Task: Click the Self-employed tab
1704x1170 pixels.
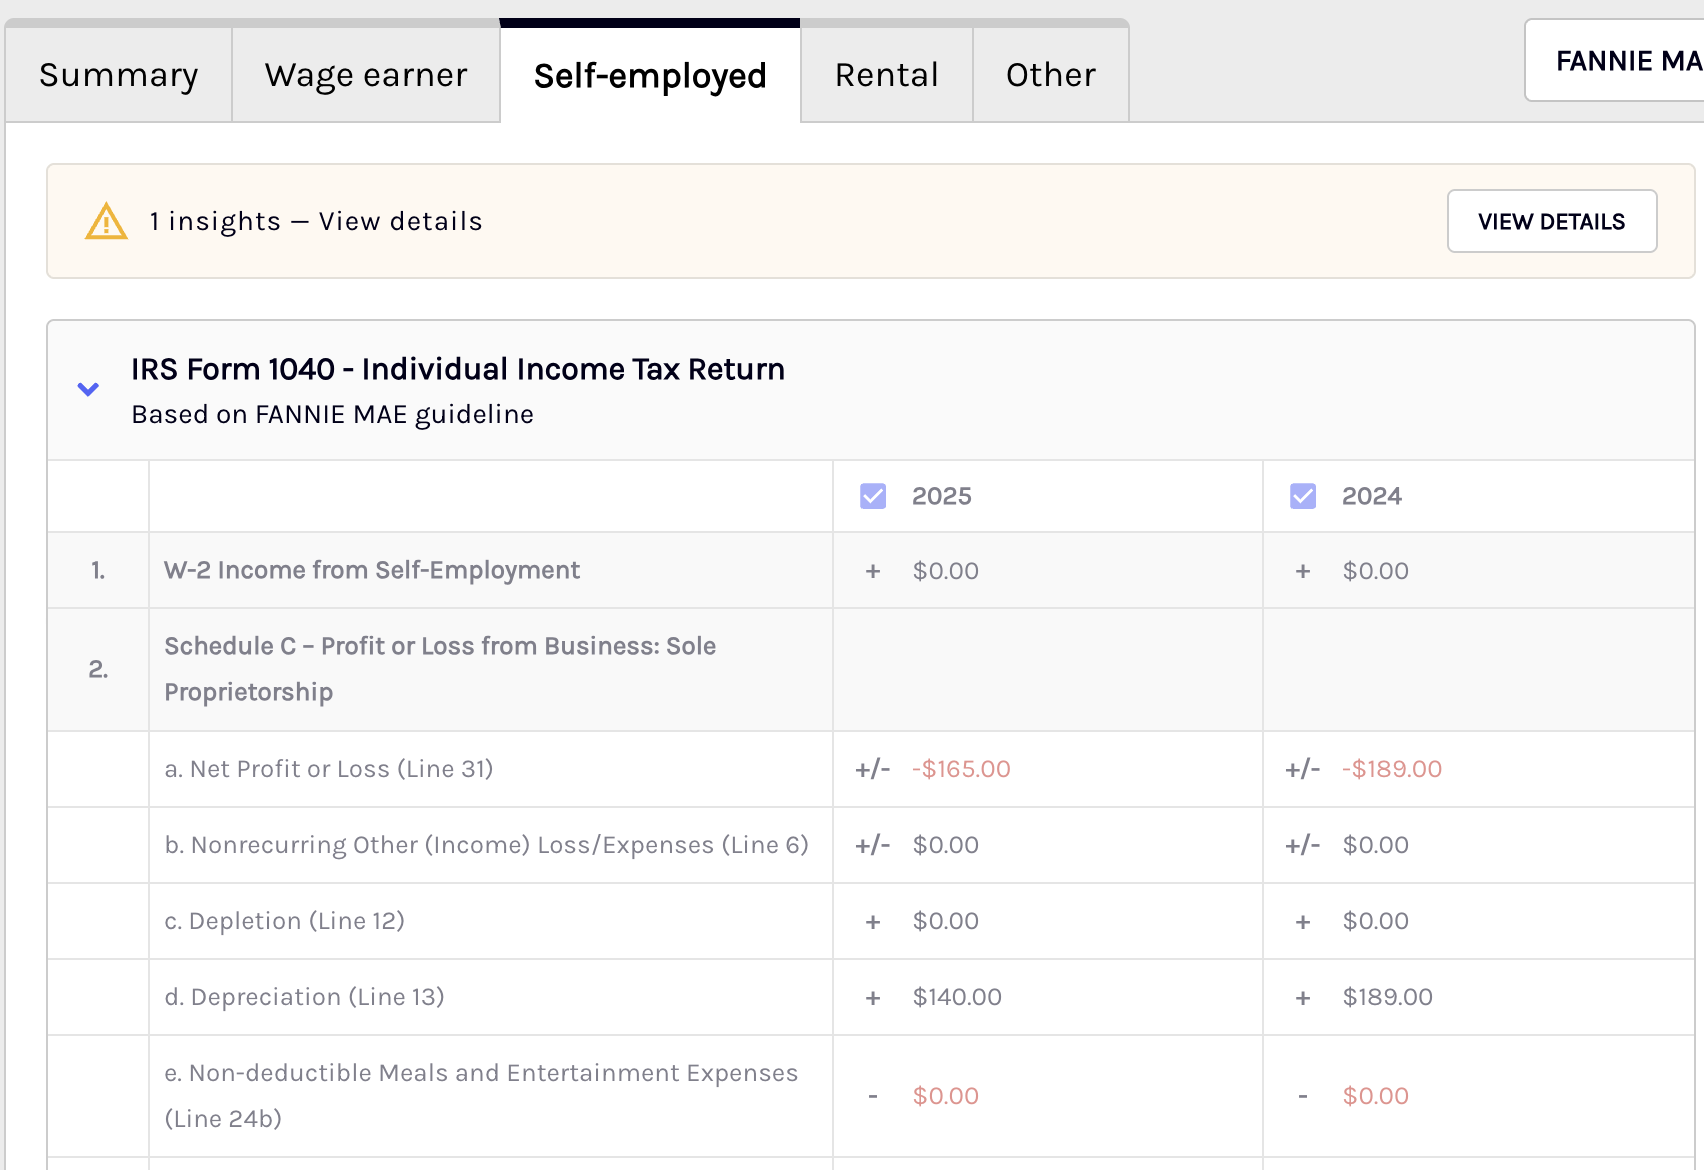Action: pos(650,75)
